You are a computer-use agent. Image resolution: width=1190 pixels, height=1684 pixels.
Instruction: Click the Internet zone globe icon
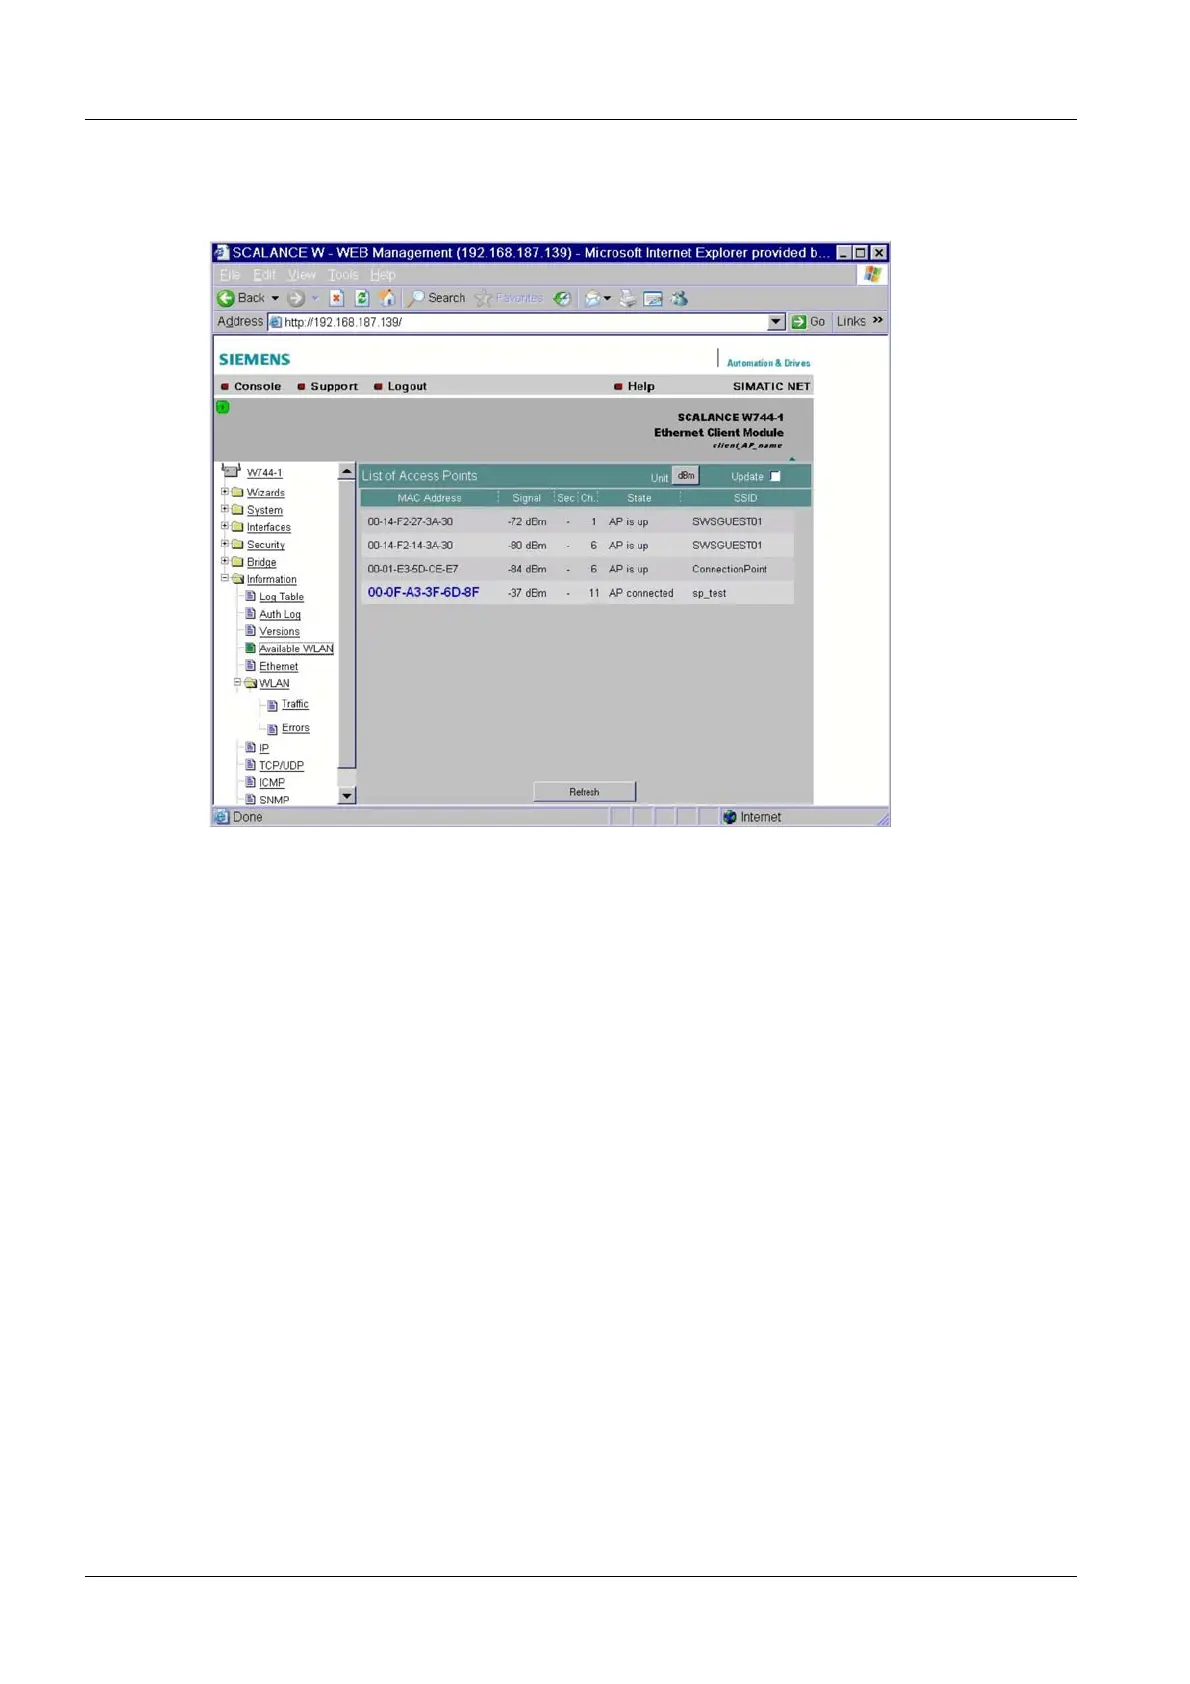730,817
